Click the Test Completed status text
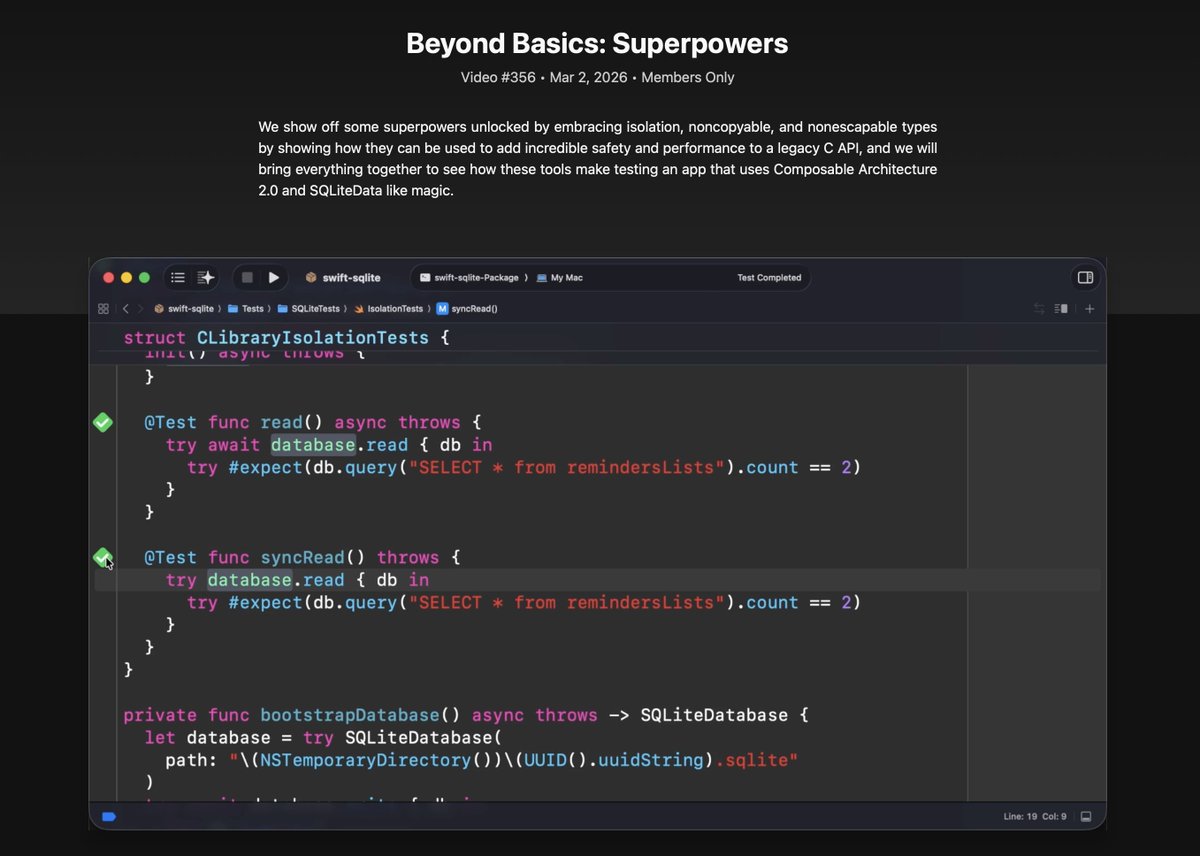 pyautogui.click(x=769, y=278)
